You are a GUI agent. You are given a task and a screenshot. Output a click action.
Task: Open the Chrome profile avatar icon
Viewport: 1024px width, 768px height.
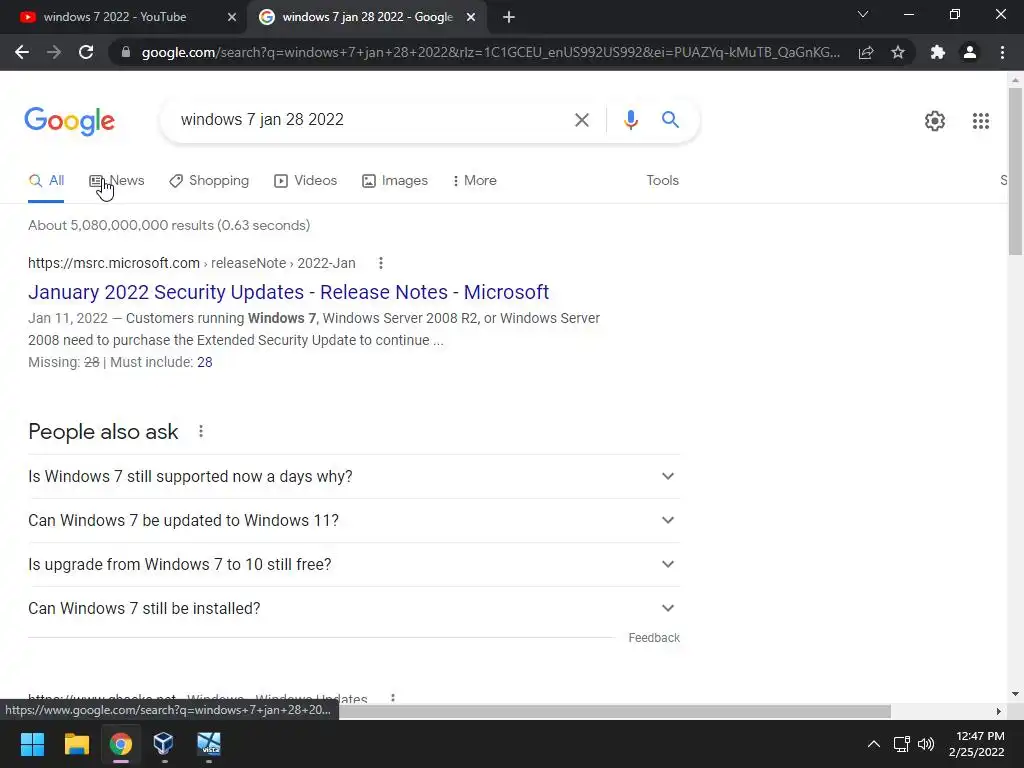pyautogui.click(x=970, y=52)
